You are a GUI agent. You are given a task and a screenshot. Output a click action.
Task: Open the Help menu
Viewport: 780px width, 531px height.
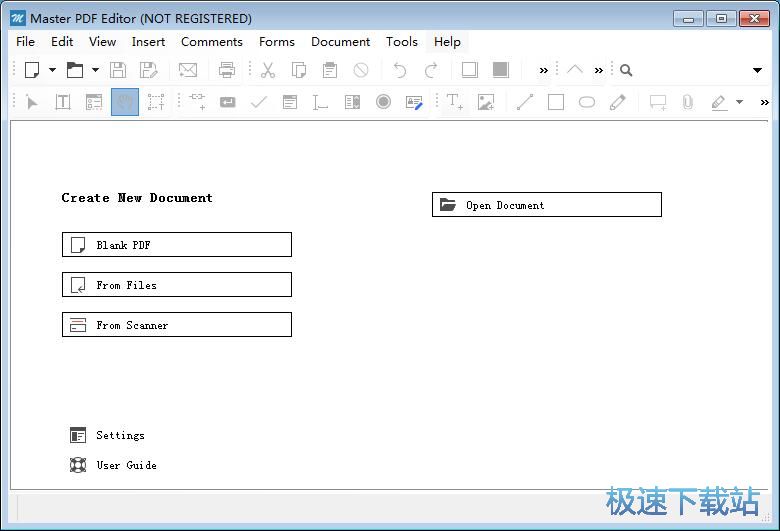click(447, 42)
